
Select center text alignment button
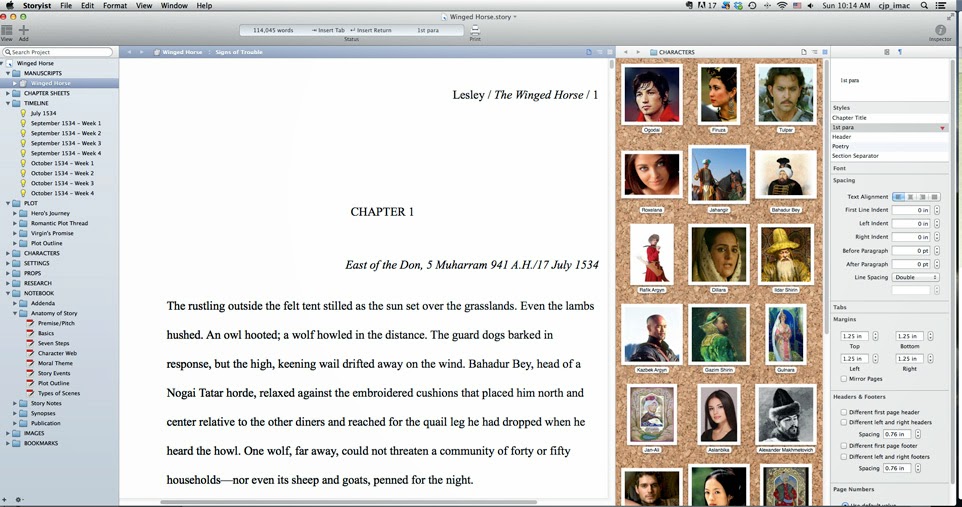(910, 197)
